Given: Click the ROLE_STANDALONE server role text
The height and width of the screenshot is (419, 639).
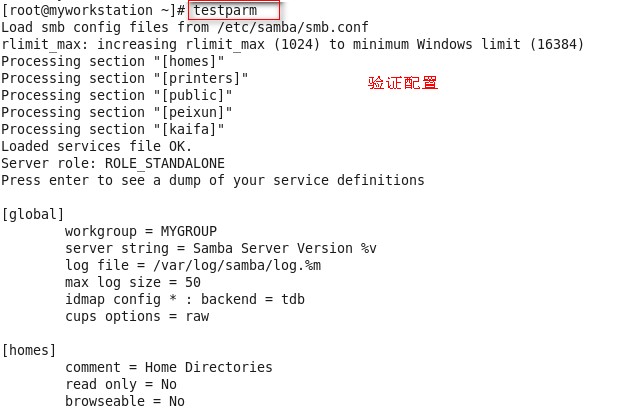Looking at the screenshot, I should click(165, 163).
